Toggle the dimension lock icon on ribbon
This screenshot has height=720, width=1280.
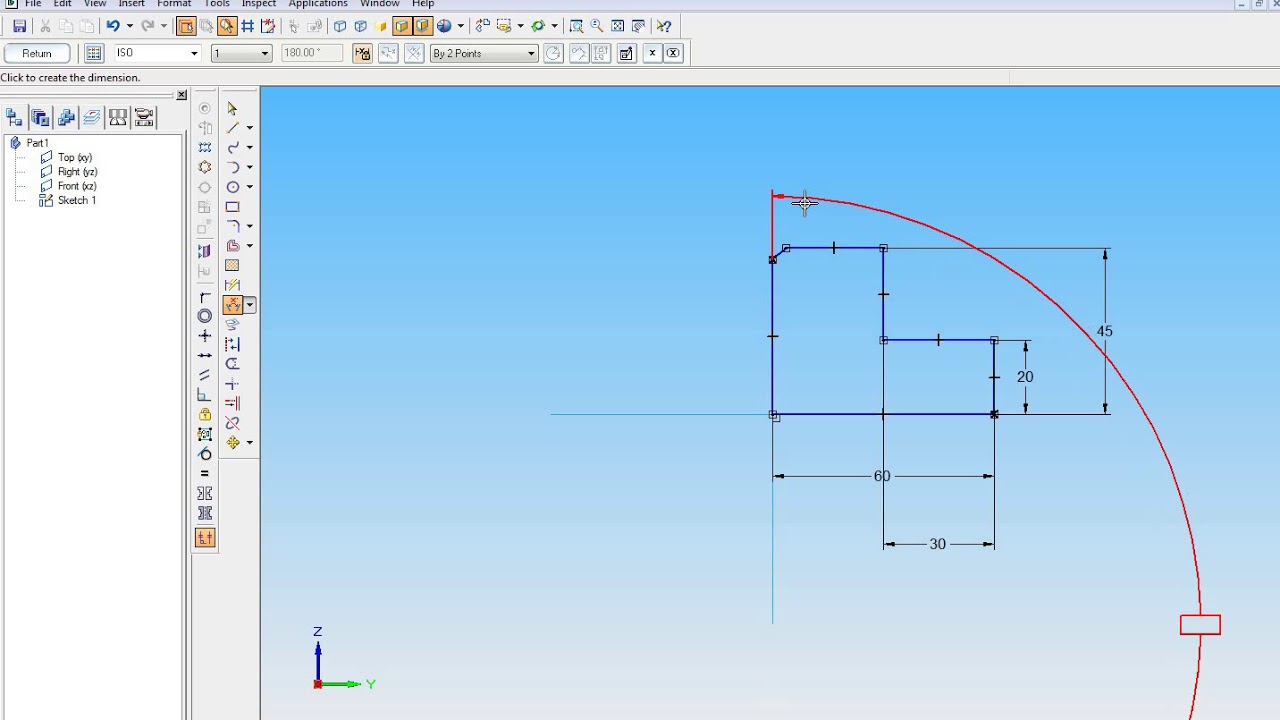362,53
